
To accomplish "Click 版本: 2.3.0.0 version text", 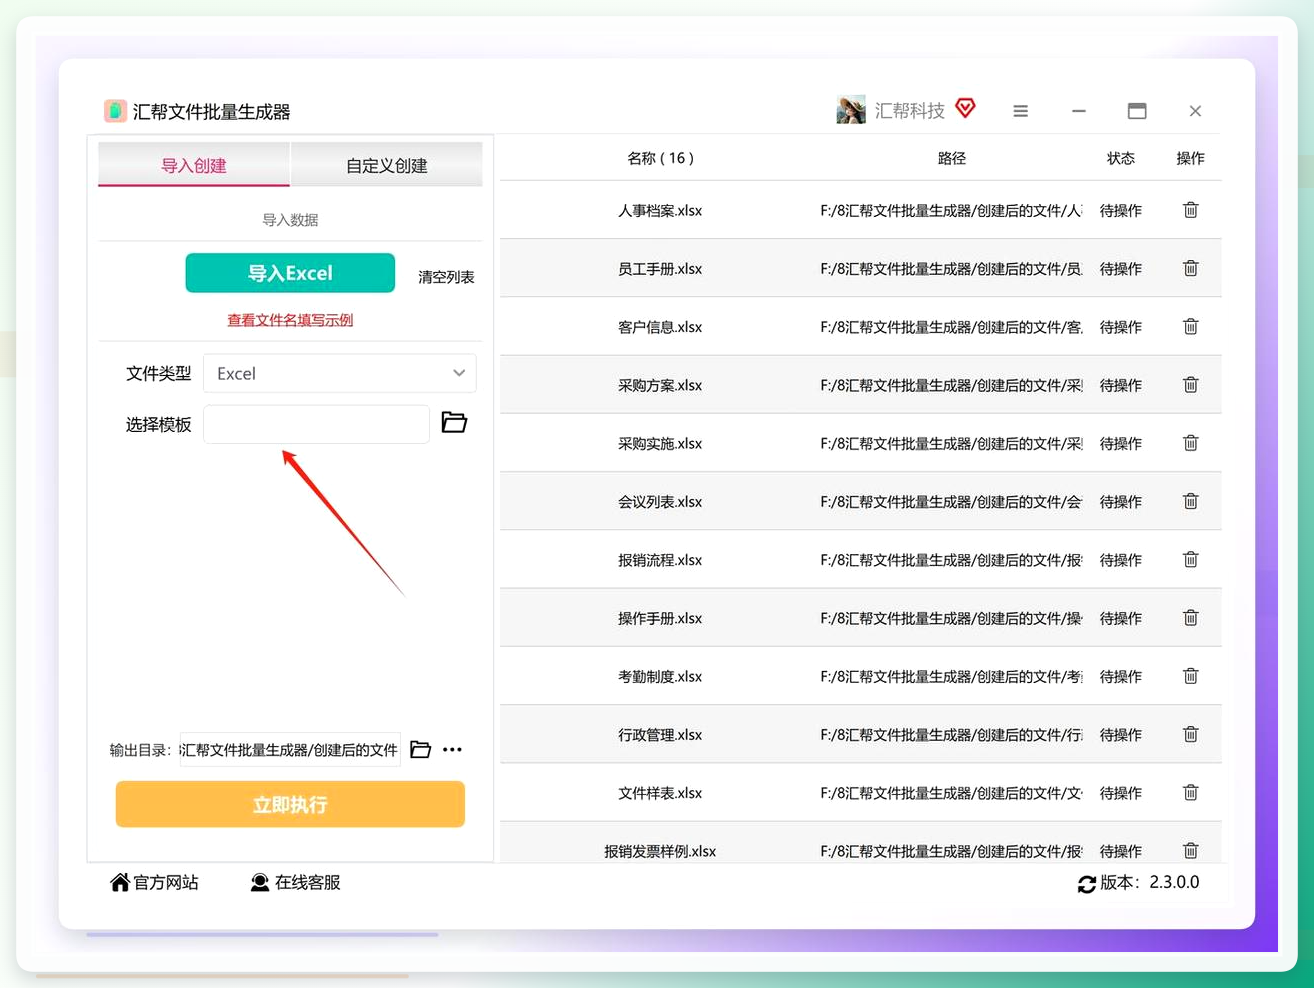I will click(x=1149, y=882).
